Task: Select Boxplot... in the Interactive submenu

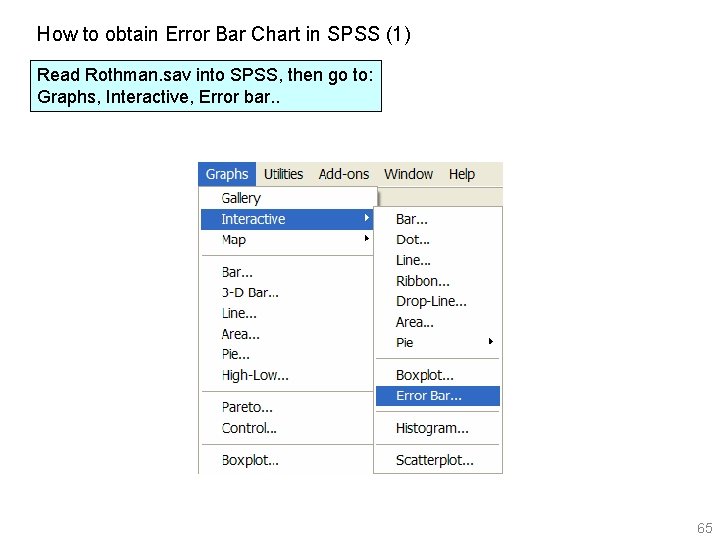Action: coord(438,375)
